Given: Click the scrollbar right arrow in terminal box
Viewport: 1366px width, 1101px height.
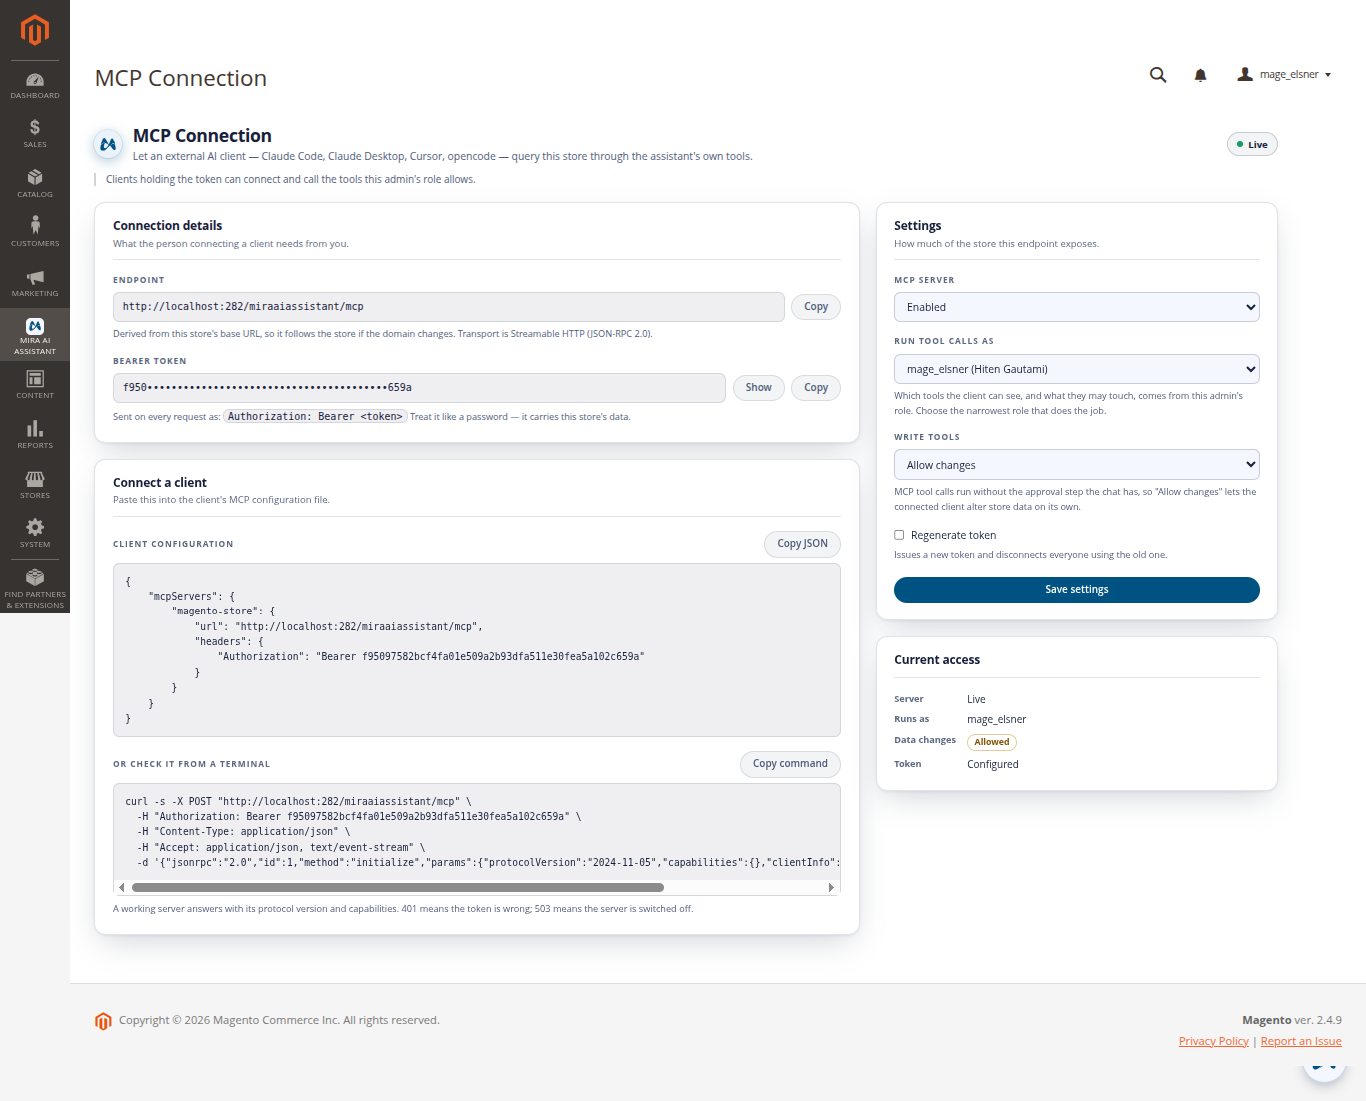Looking at the screenshot, I should (x=831, y=887).
